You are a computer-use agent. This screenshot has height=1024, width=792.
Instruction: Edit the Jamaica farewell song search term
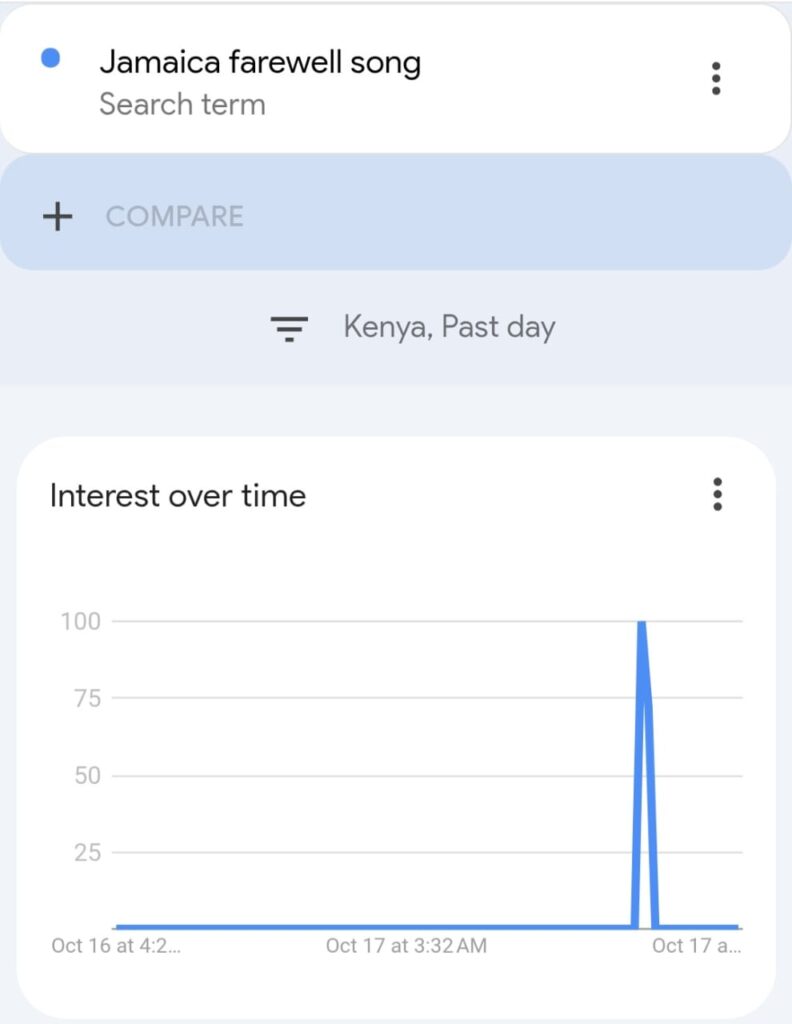tap(259, 63)
